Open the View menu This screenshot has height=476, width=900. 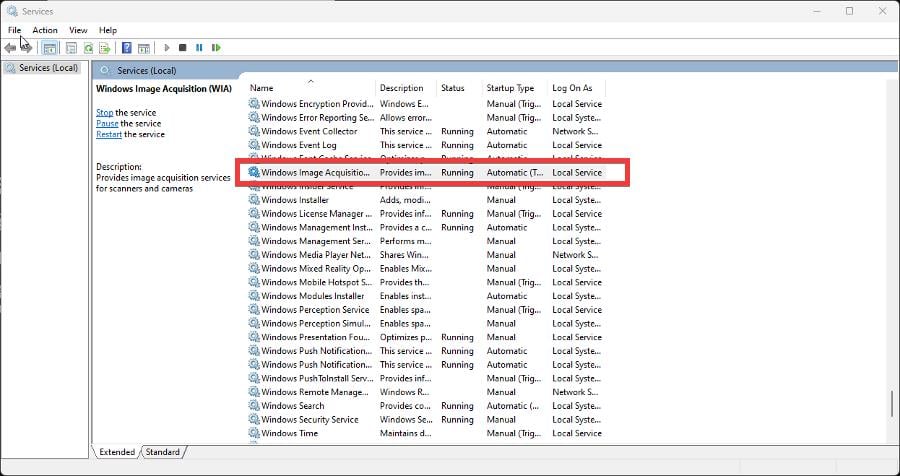click(x=78, y=30)
